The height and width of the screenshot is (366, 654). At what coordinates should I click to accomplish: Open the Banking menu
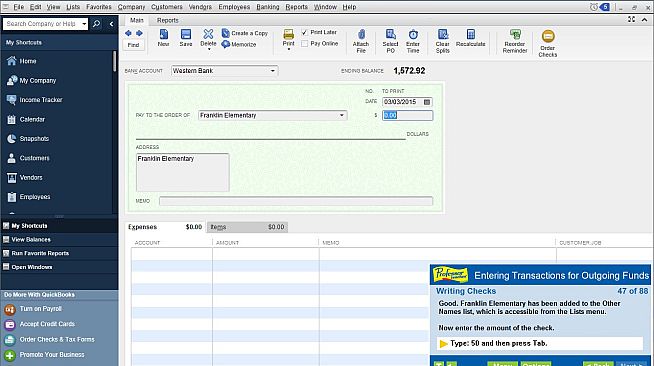tap(268, 7)
